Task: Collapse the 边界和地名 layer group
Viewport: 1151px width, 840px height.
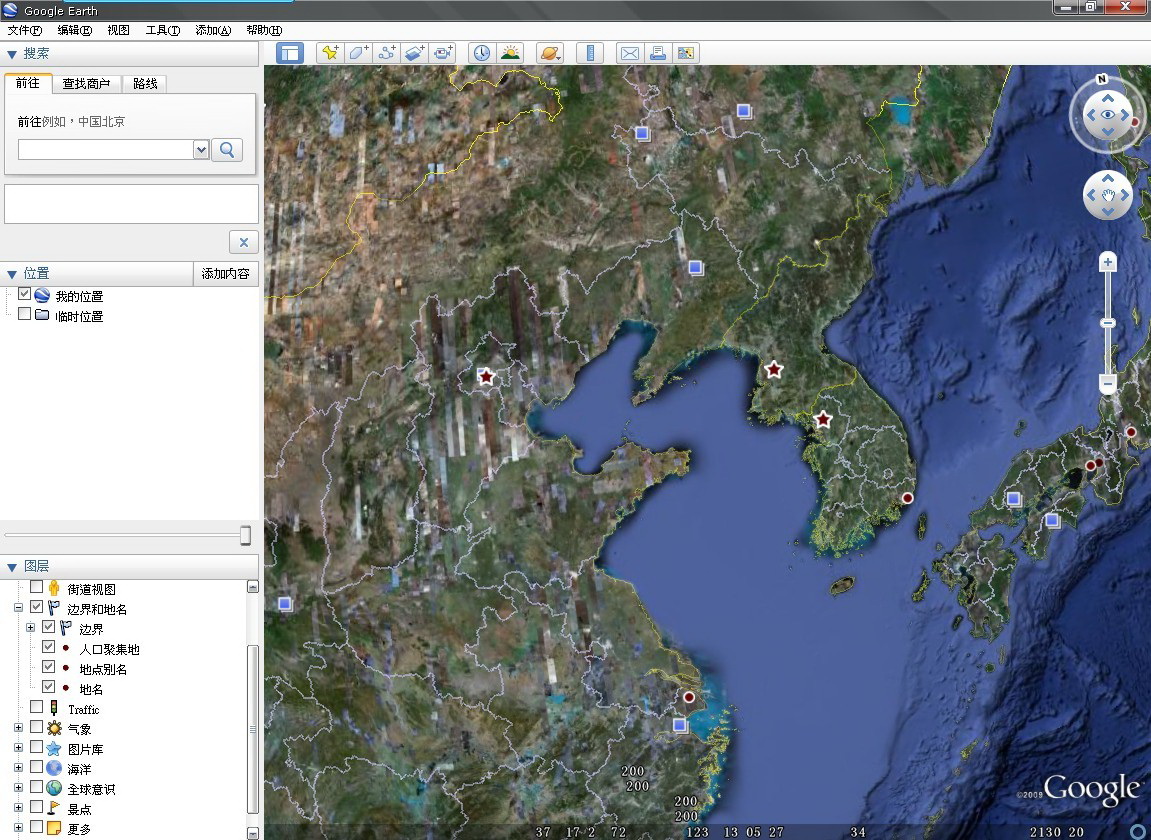Action: pos(18,606)
